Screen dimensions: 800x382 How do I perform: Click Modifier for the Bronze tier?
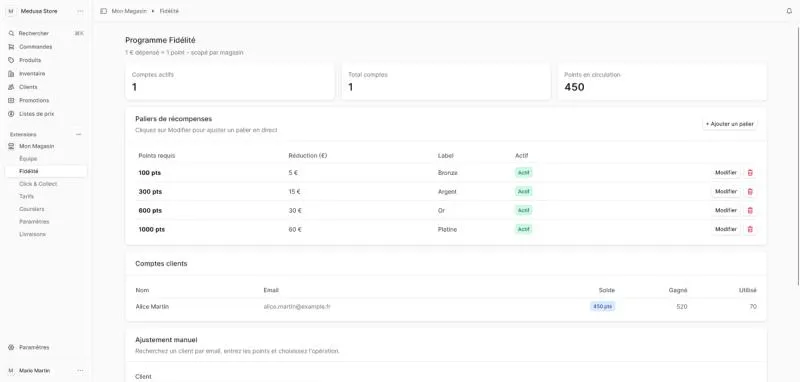pos(726,173)
